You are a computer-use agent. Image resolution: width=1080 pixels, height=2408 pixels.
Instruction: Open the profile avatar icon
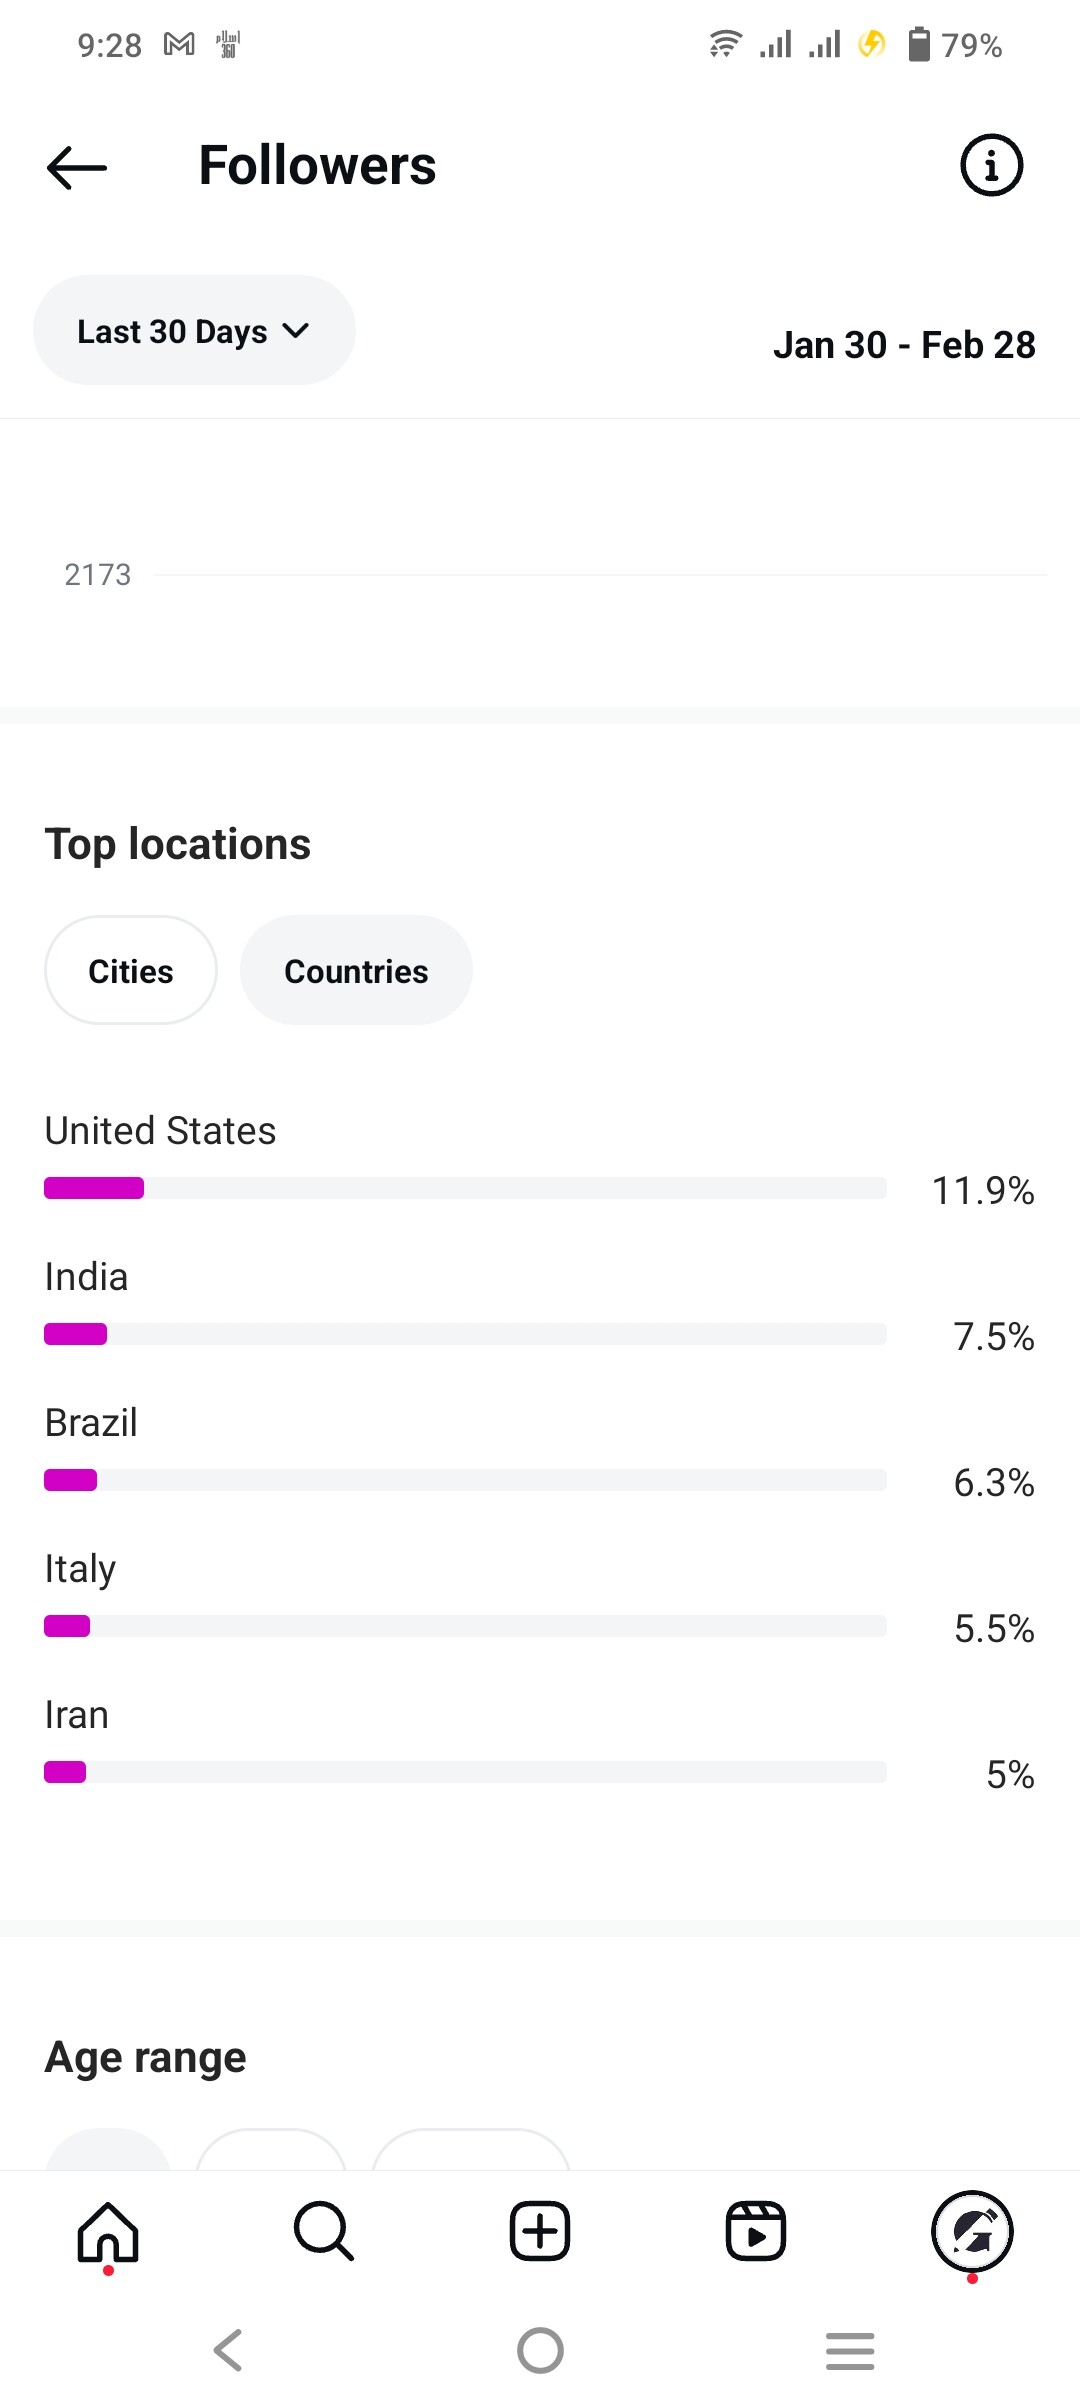tap(972, 2232)
